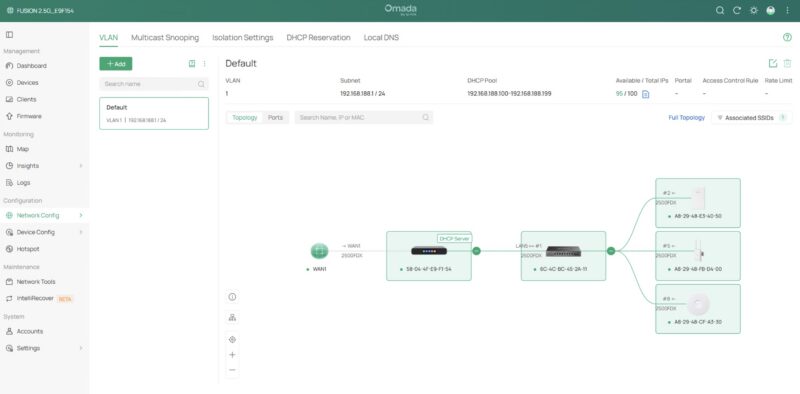Select access point A8-29-48-CF-A3-30
Screen dimensions: 800x394
coord(697,309)
